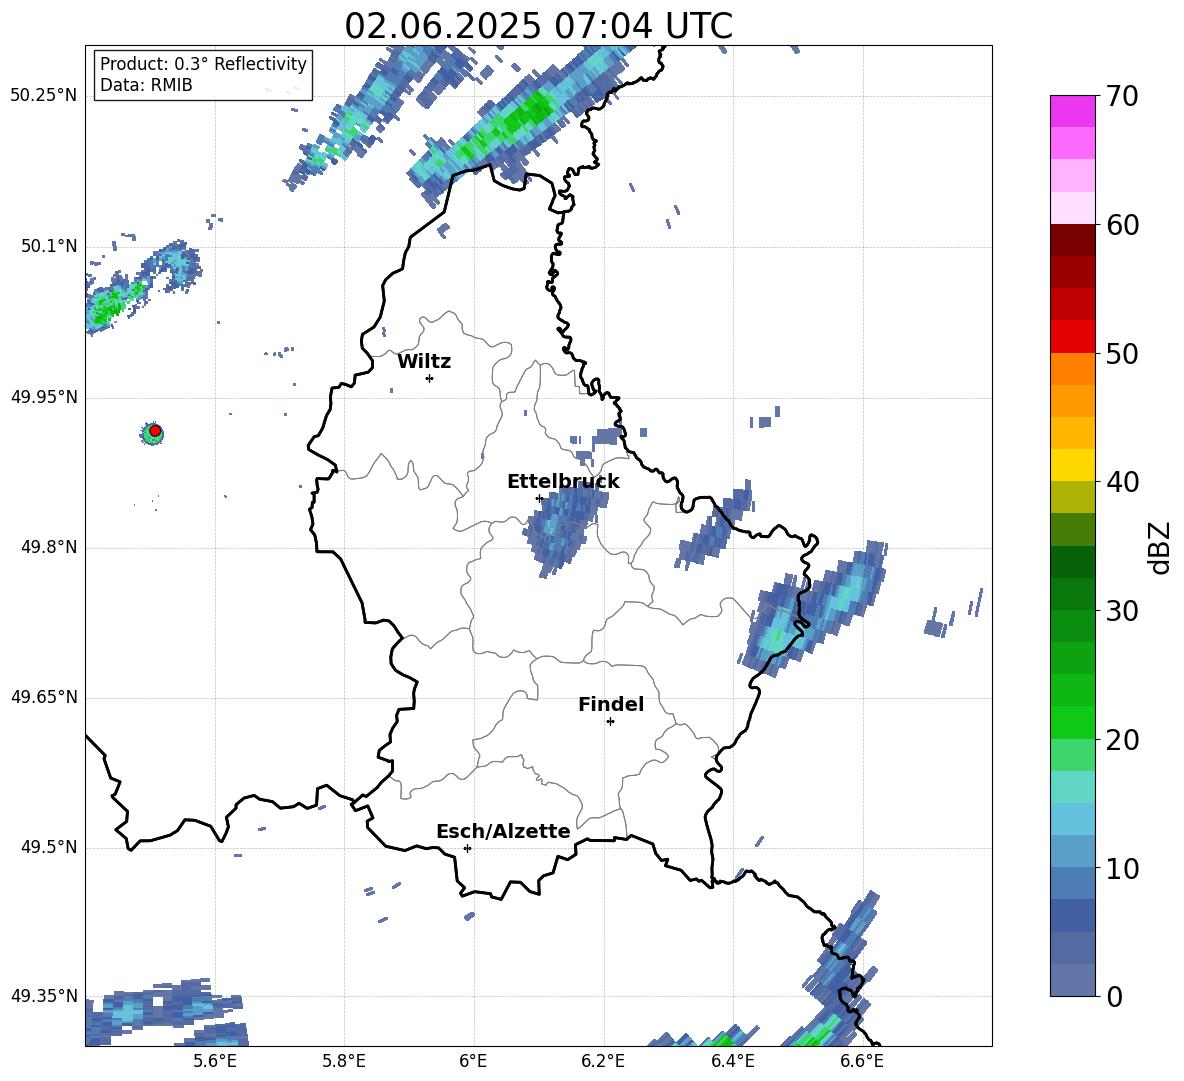
Task: Click the Ettelbruck location cross marker
Action: (539, 498)
